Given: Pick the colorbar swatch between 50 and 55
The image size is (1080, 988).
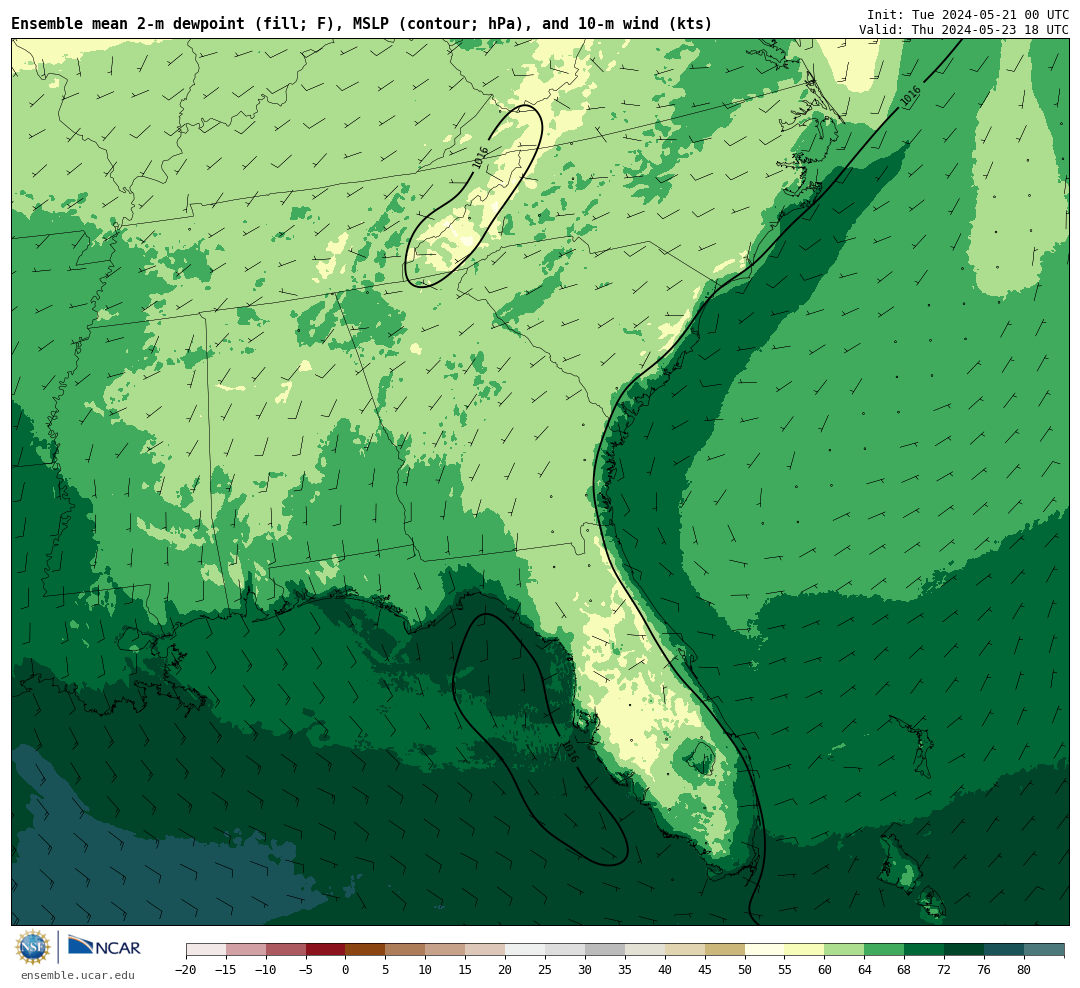Looking at the screenshot, I should pyautogui.click(x=765, y=950).
